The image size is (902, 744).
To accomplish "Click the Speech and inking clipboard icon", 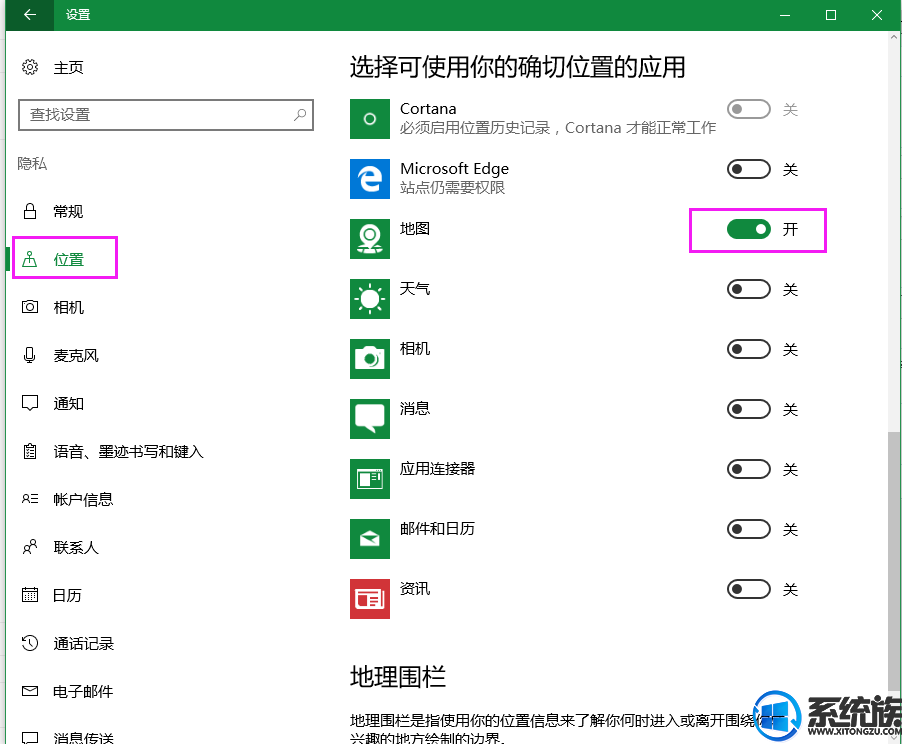I will tap(30, 451).
